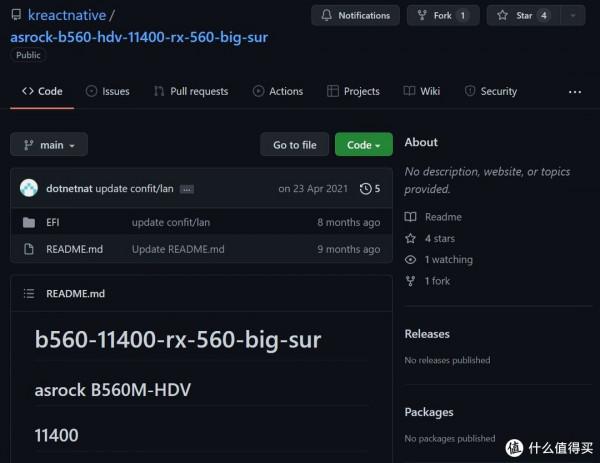Click the README.md file icon
This screenshot has width=600, height=463.
(x=28, y=249)
